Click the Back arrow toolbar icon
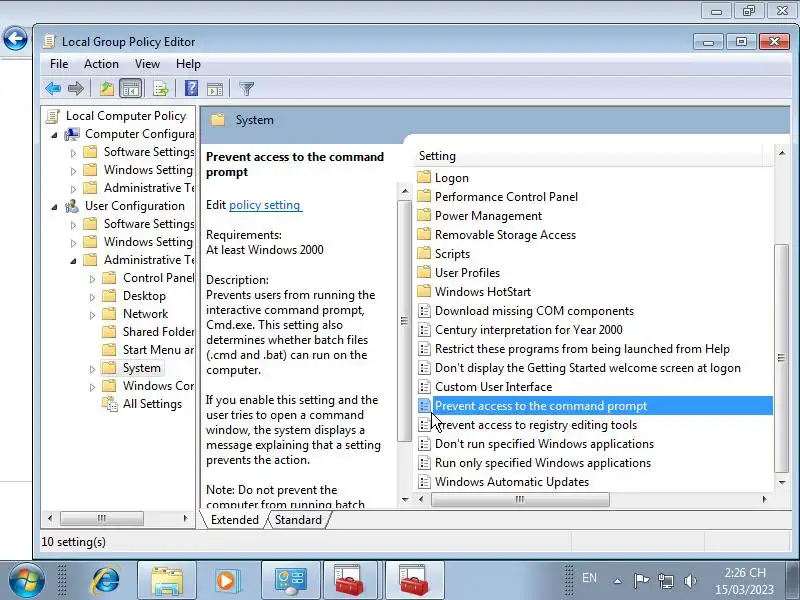The height and width of the screenshot is (600, 800). click(53, 89)
